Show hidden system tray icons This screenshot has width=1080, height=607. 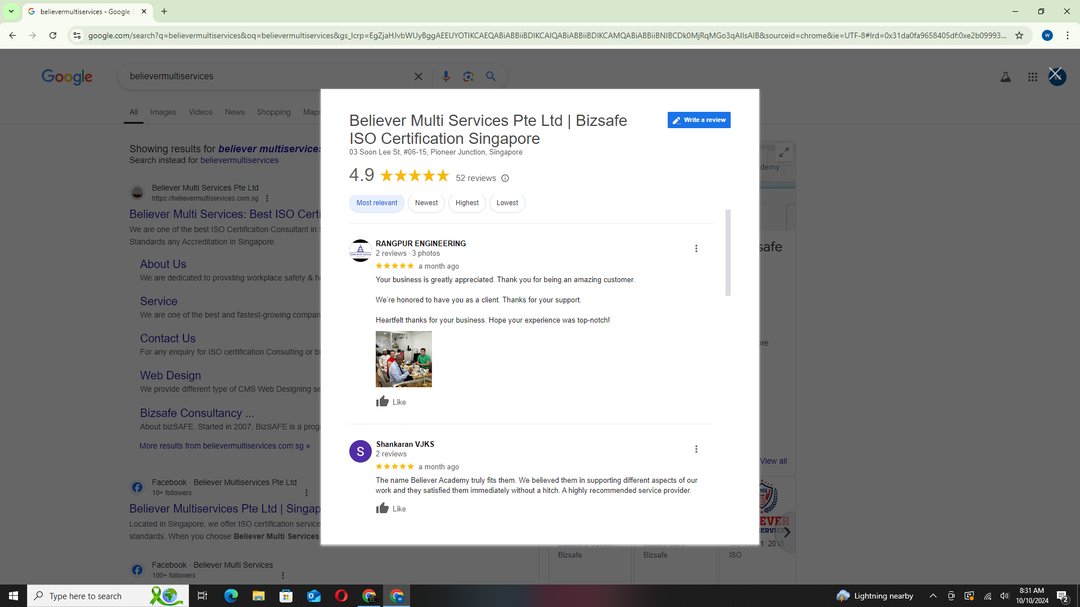(933, 596)
